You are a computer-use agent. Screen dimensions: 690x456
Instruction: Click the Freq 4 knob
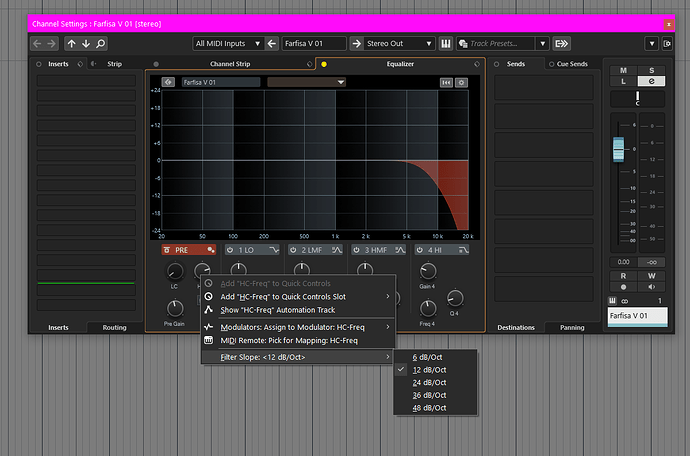pyautogui.click(x=428, y=309)
